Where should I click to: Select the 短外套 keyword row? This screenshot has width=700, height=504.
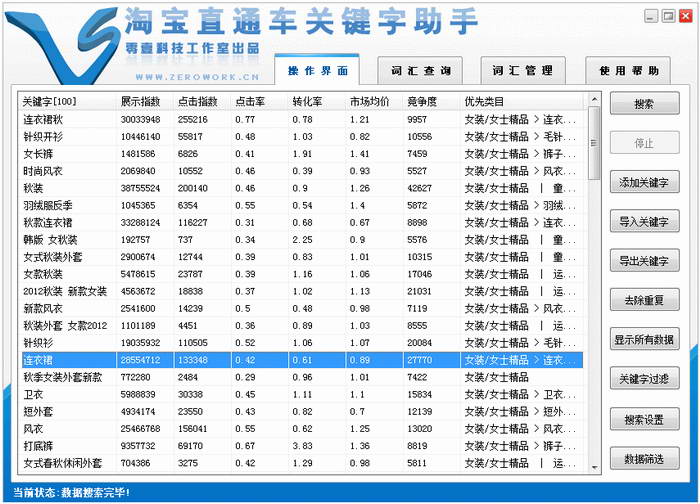[x=302, y=412]
